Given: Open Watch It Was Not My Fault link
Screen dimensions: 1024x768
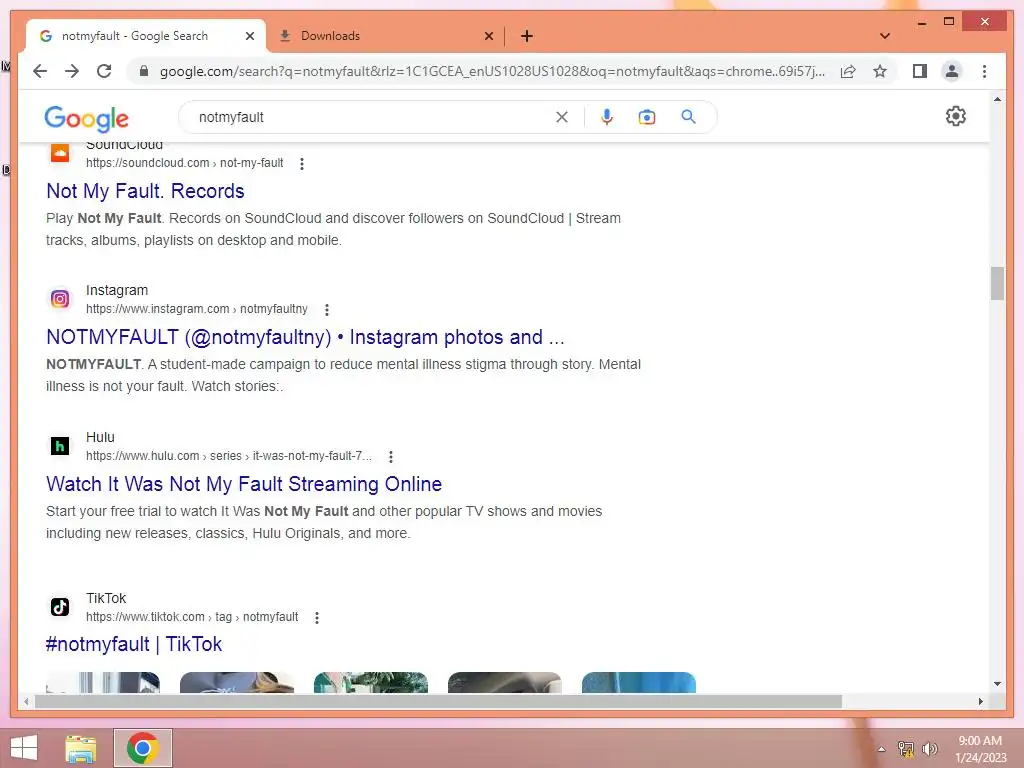Looking at the screenshot, I should pyautogui.click(x=244, y=484).
